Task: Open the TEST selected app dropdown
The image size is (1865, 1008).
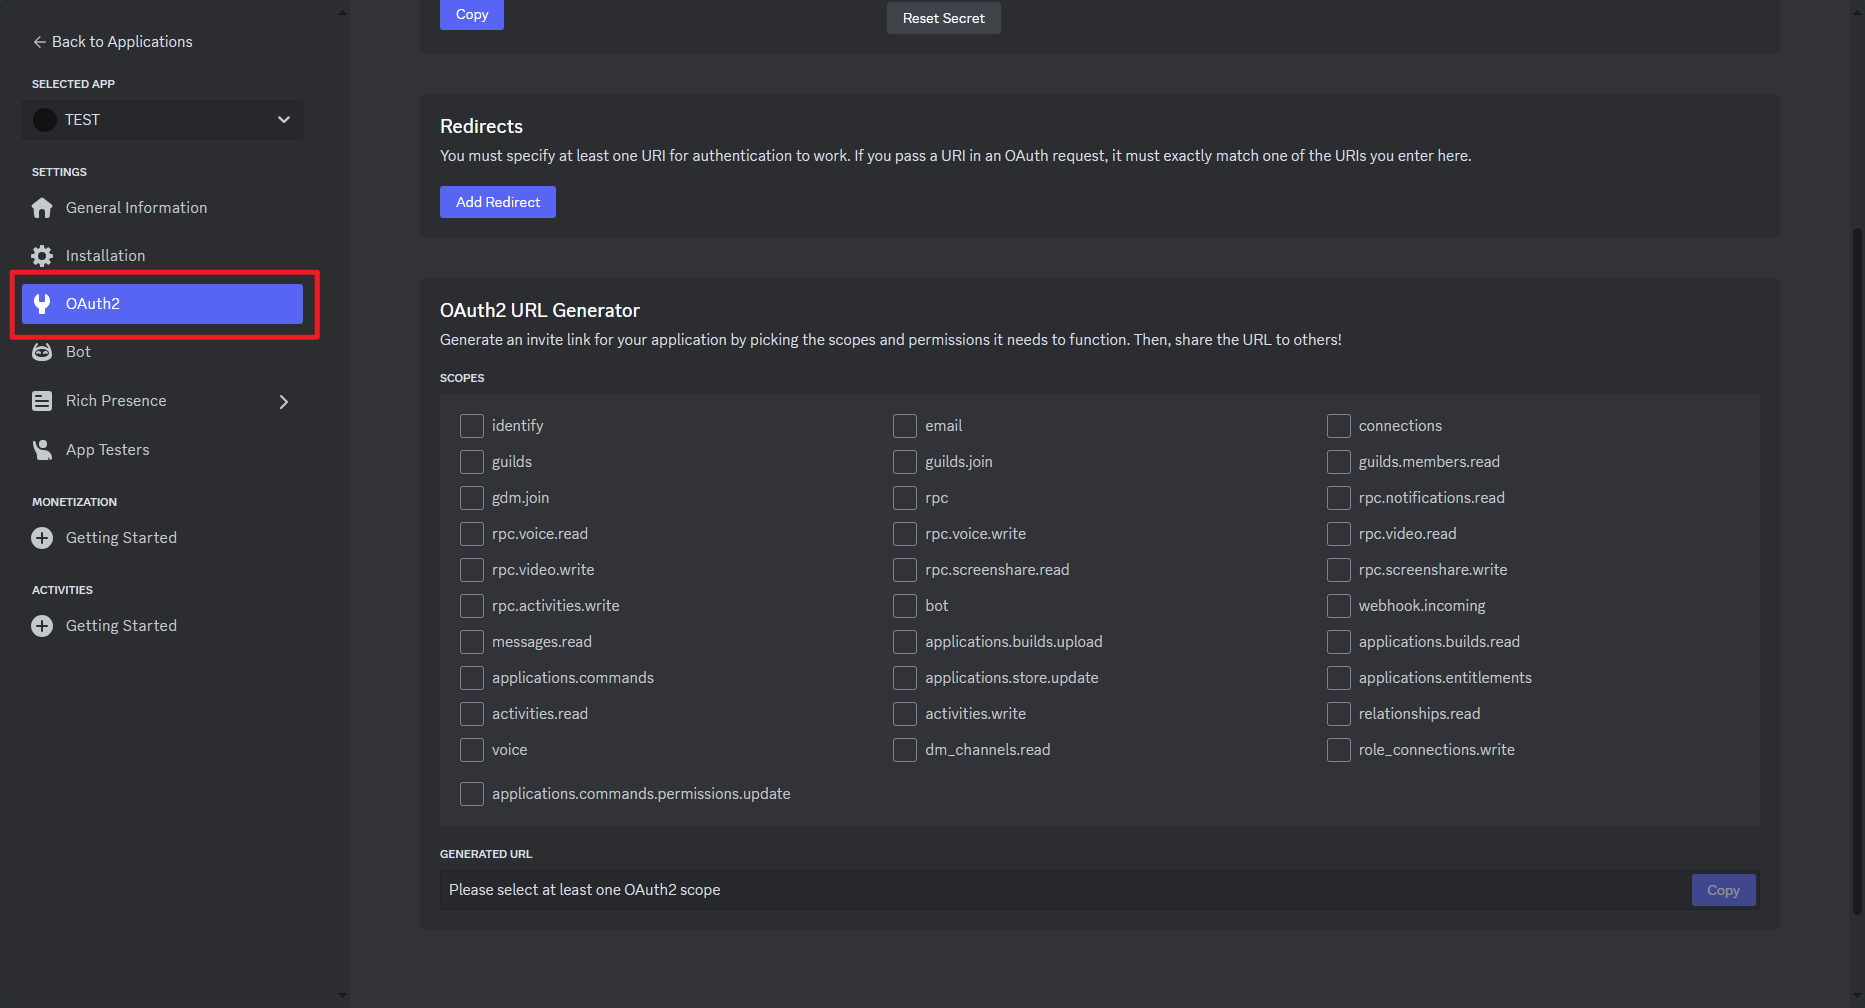Action: tap(162, 120)
